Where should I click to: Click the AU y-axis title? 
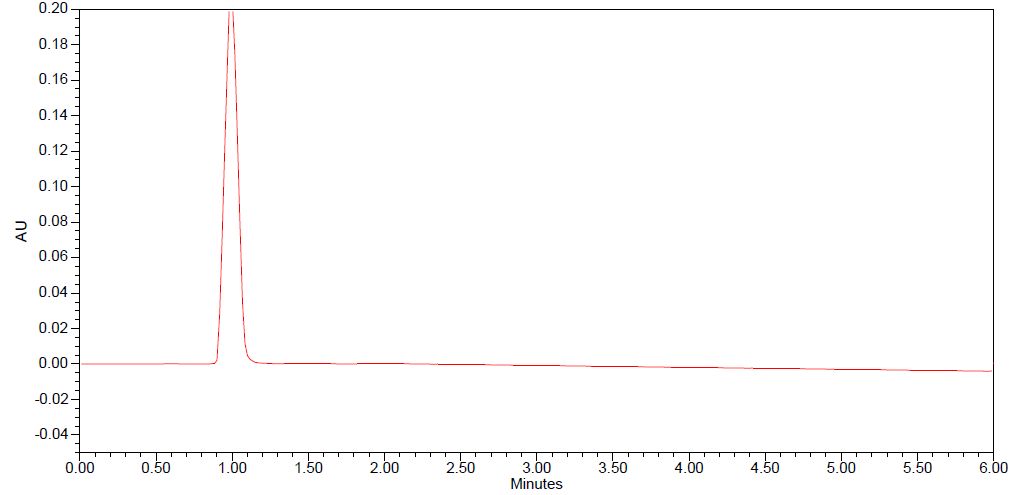pos(21,231)
